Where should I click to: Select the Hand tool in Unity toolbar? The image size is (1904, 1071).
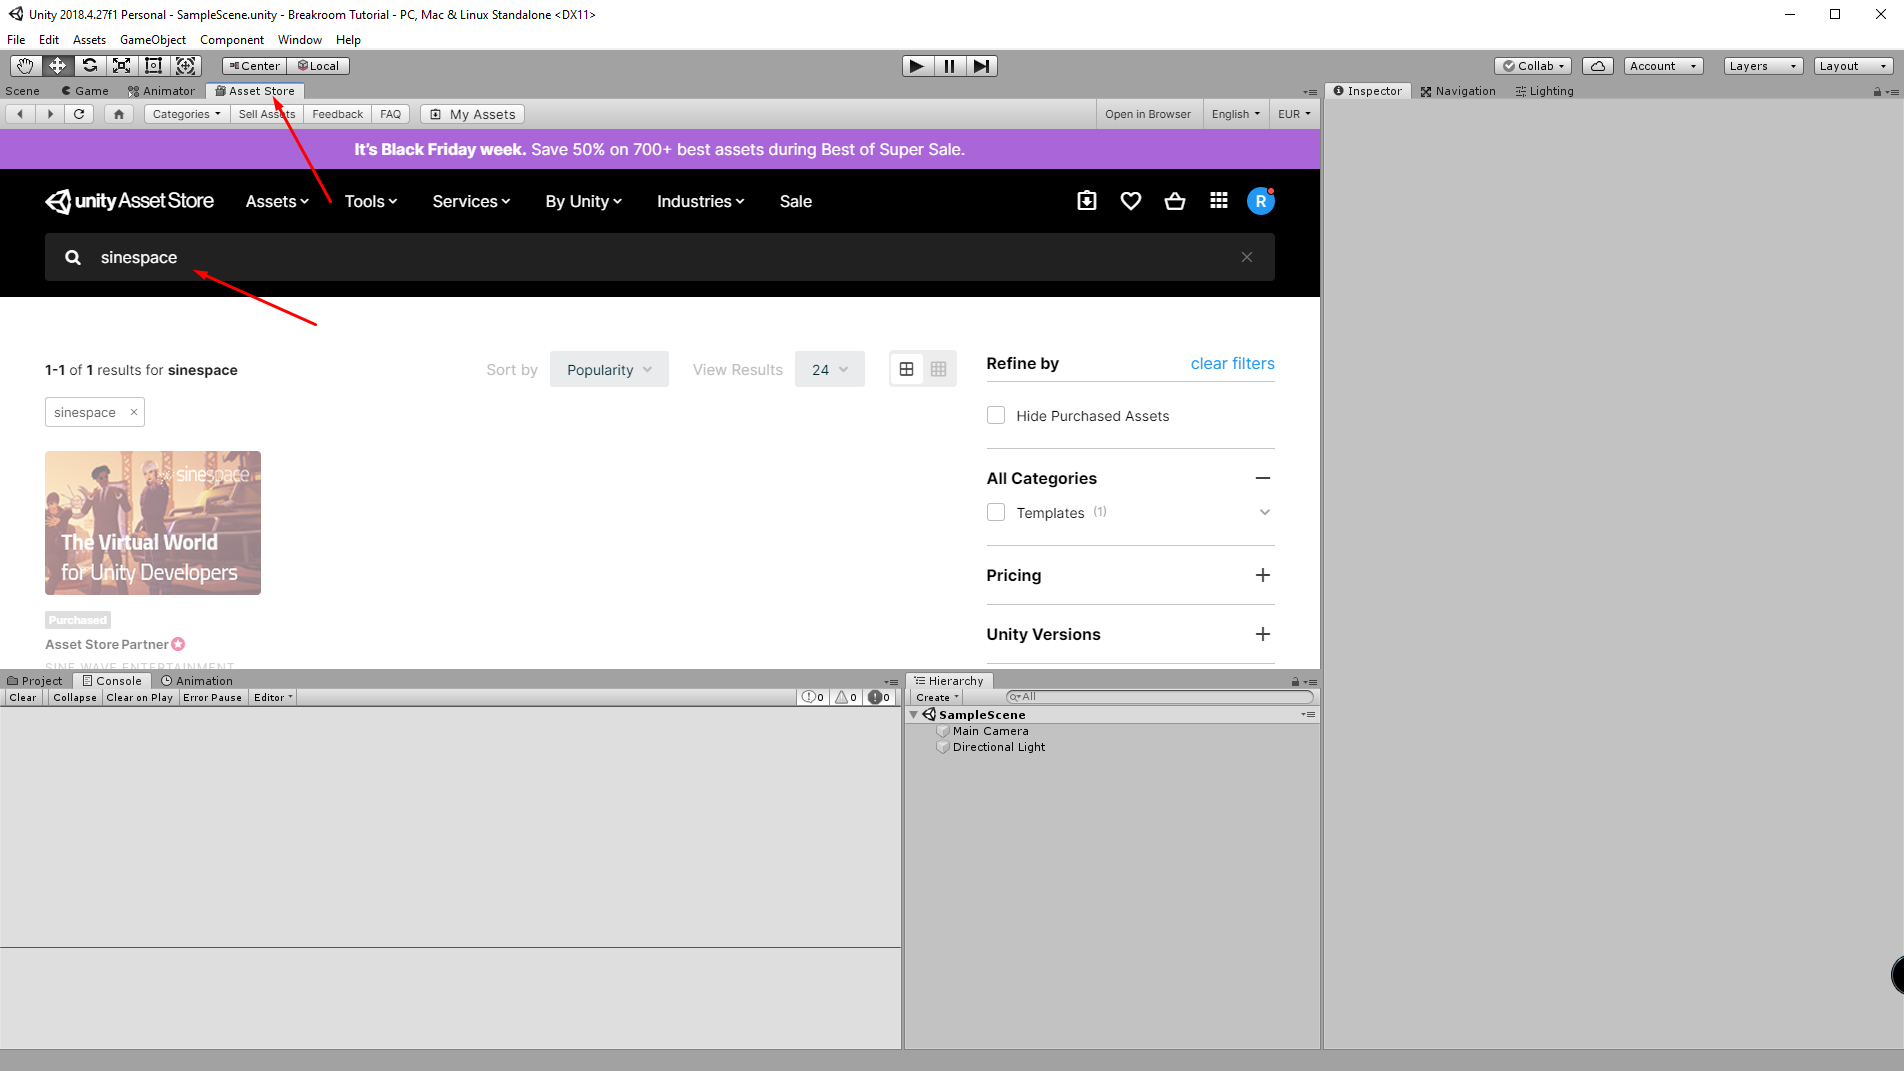coord(25,66)
